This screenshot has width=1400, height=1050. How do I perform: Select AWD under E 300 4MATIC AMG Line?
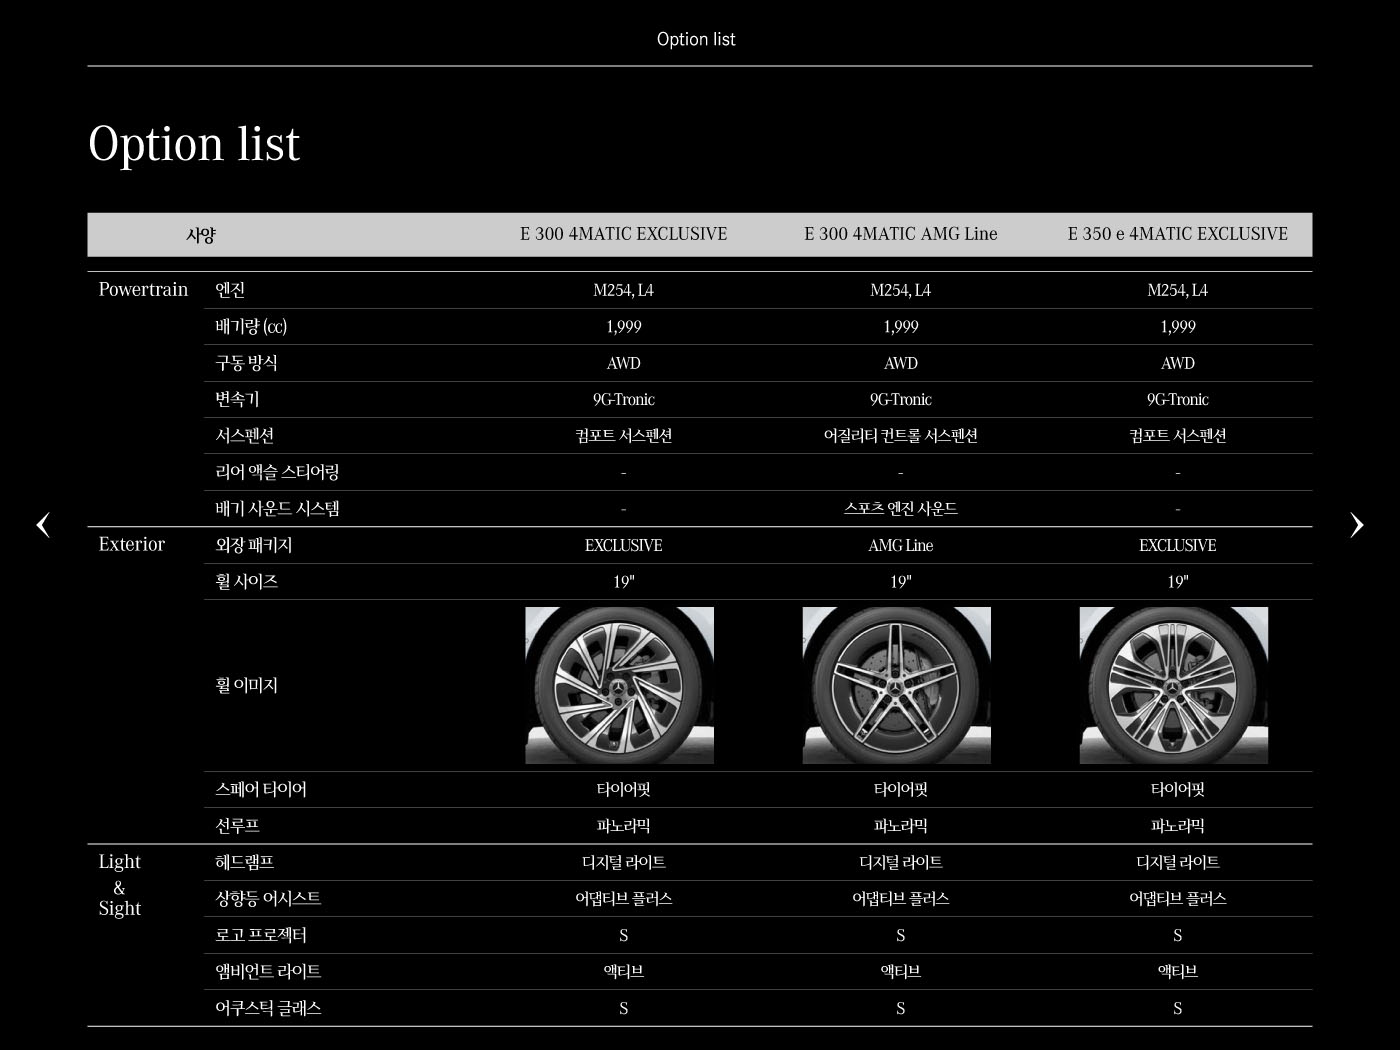tap(901, 363)
